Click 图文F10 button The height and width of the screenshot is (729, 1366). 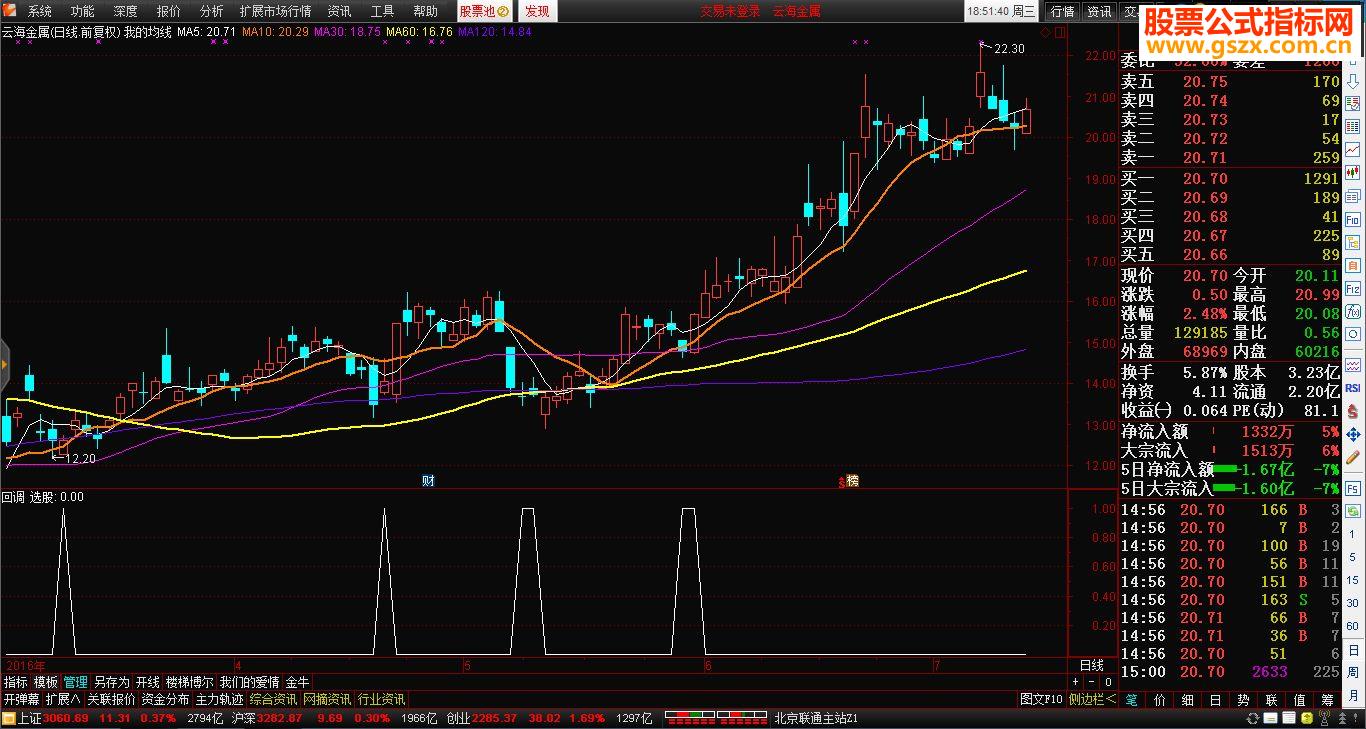point(1041,699)
